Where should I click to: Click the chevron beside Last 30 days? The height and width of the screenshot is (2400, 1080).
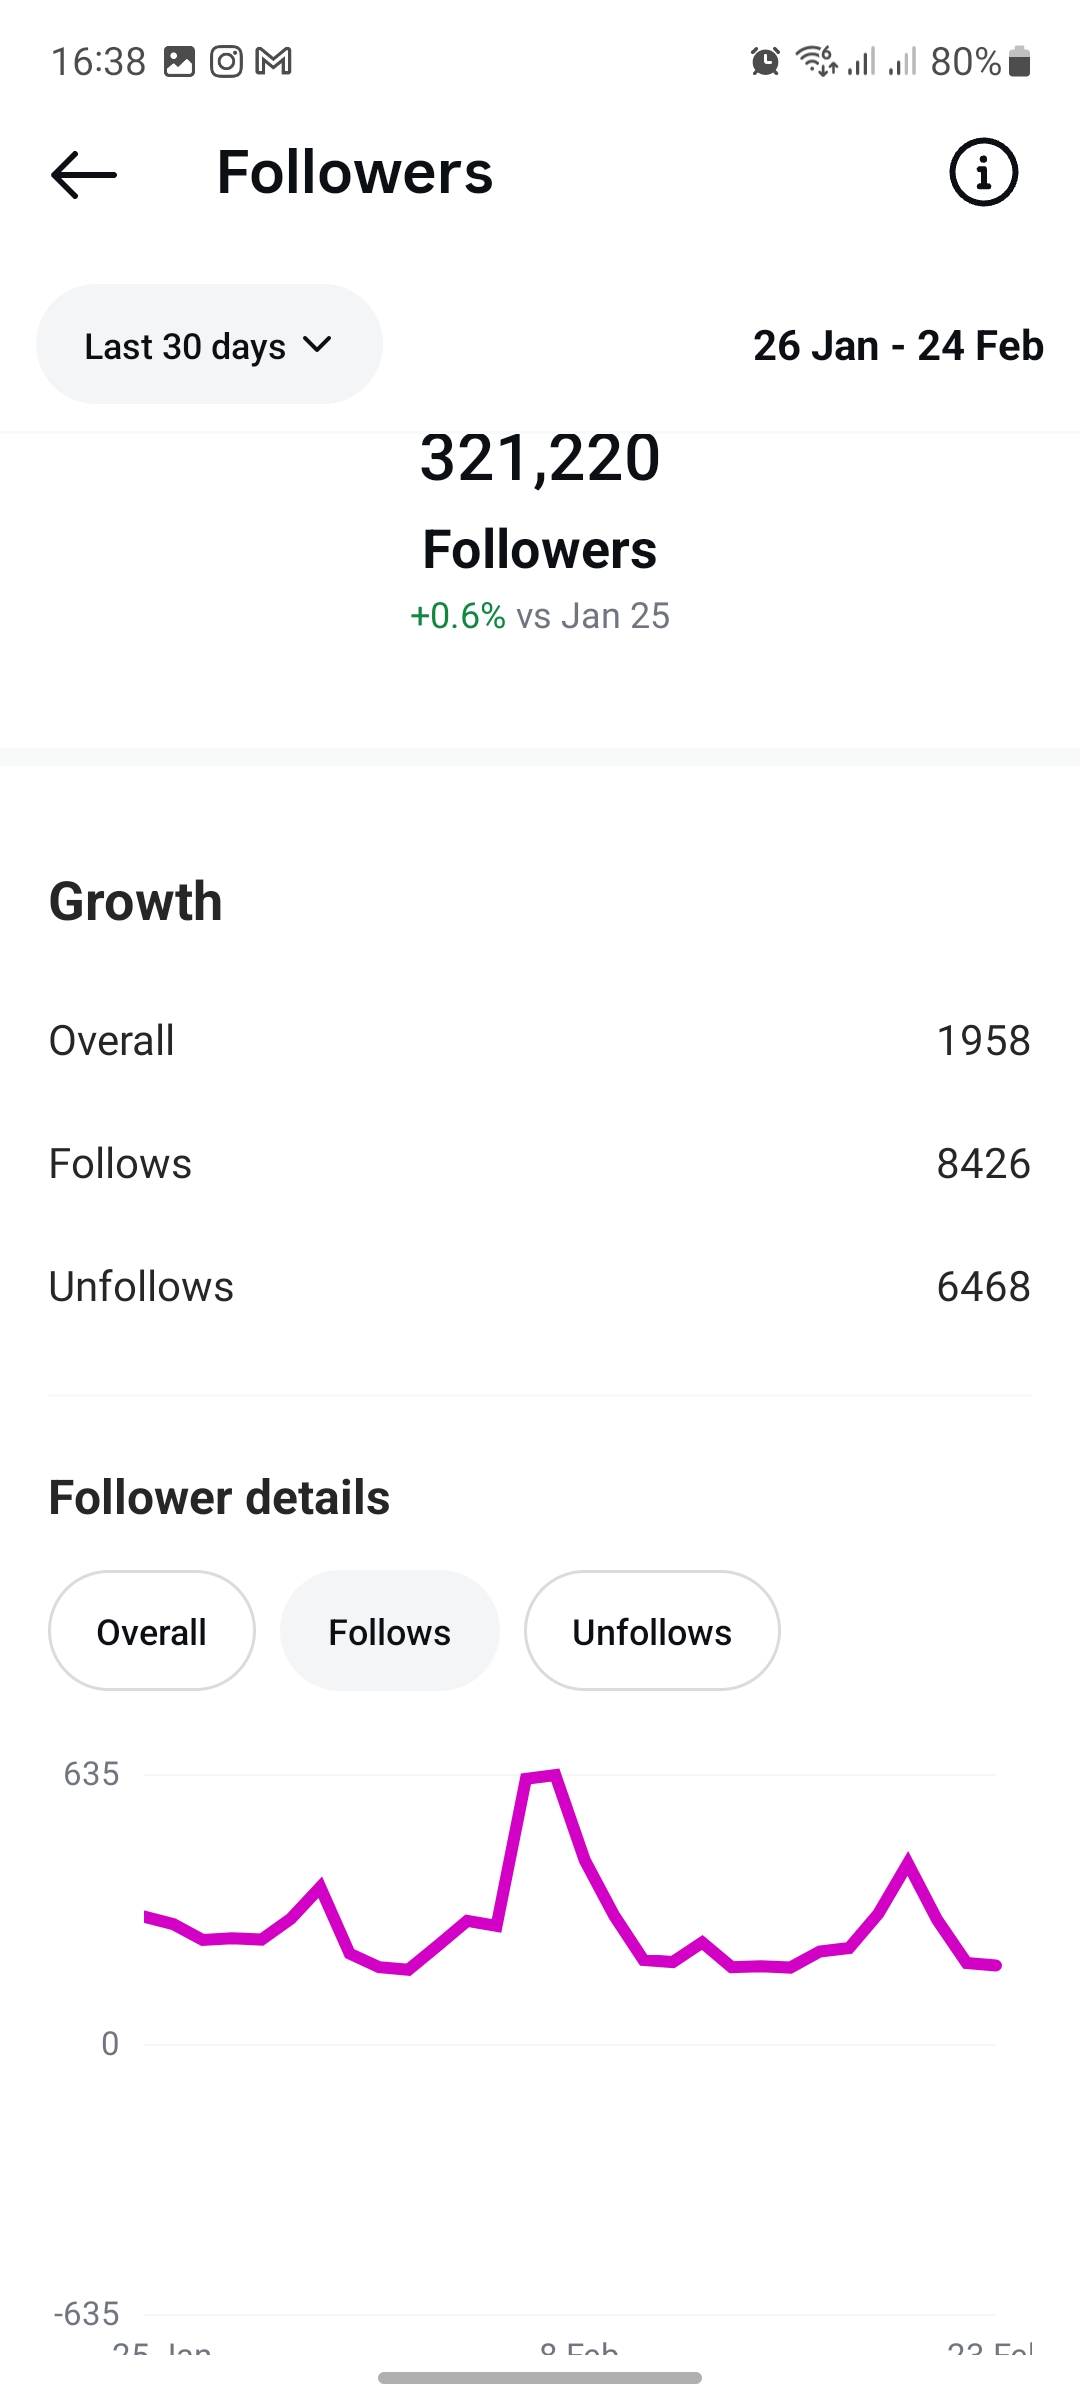[317, 345]
